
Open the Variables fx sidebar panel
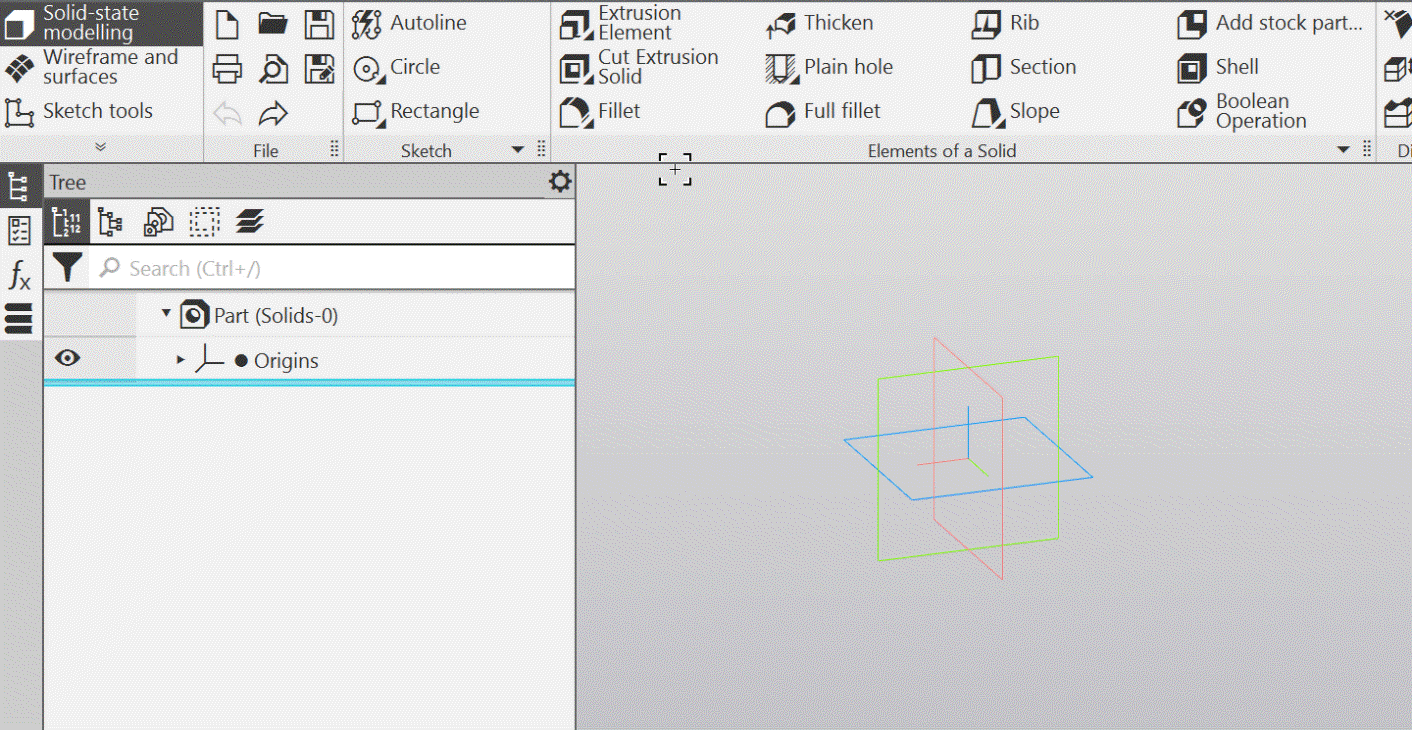[x=19, y=274]
